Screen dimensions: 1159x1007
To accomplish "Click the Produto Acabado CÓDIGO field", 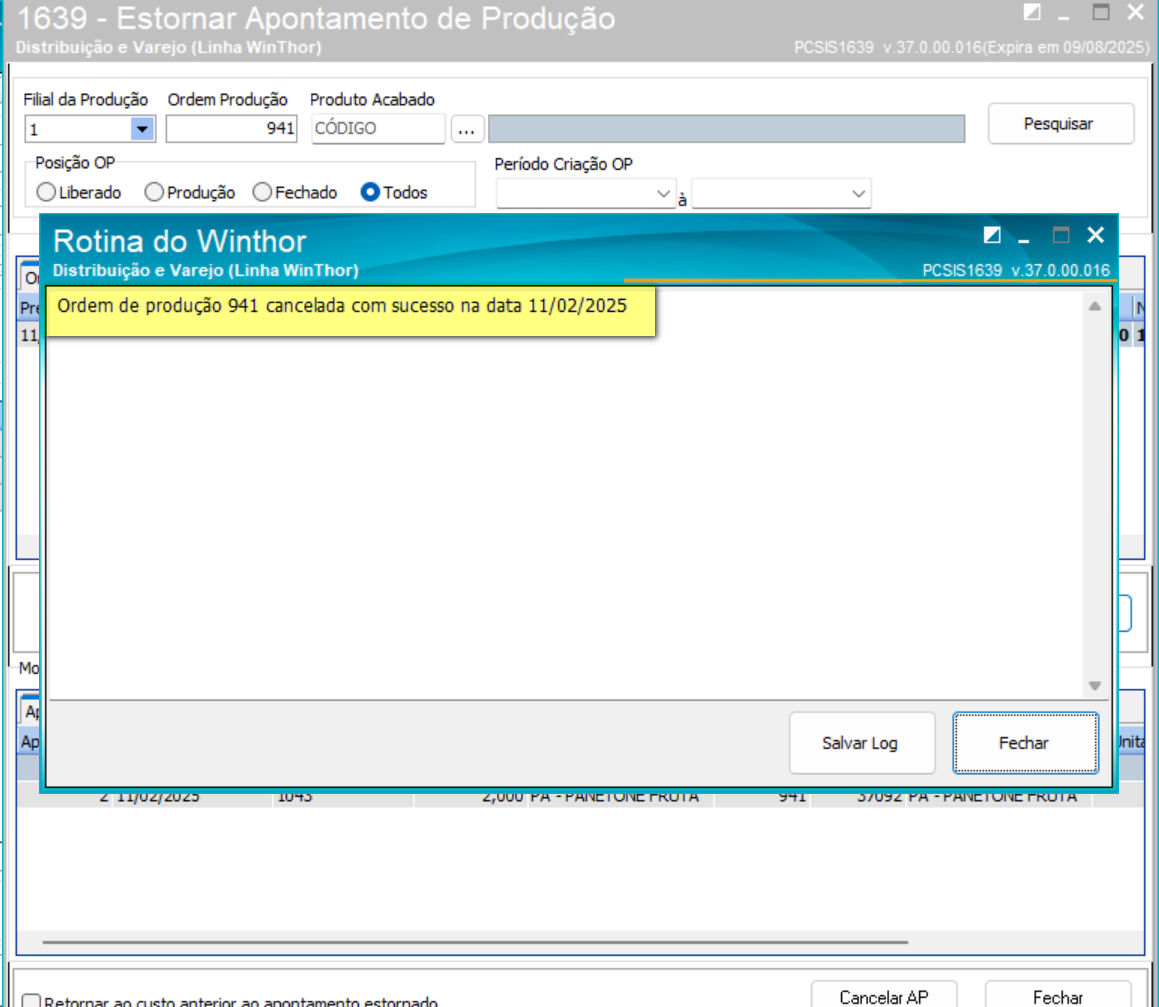I will click(x=378, y=129).
